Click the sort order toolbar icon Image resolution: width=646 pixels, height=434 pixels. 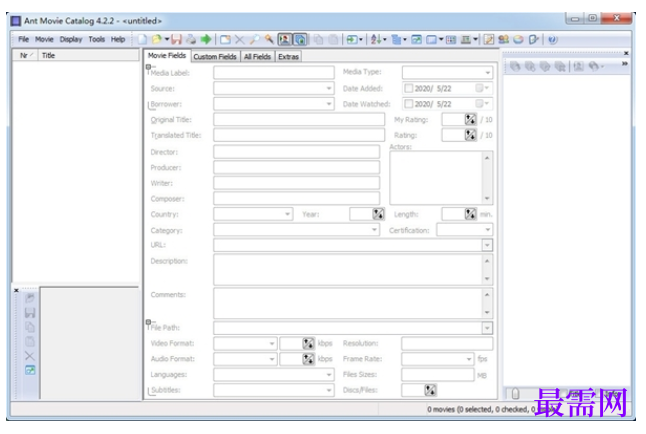click(376, 40)
